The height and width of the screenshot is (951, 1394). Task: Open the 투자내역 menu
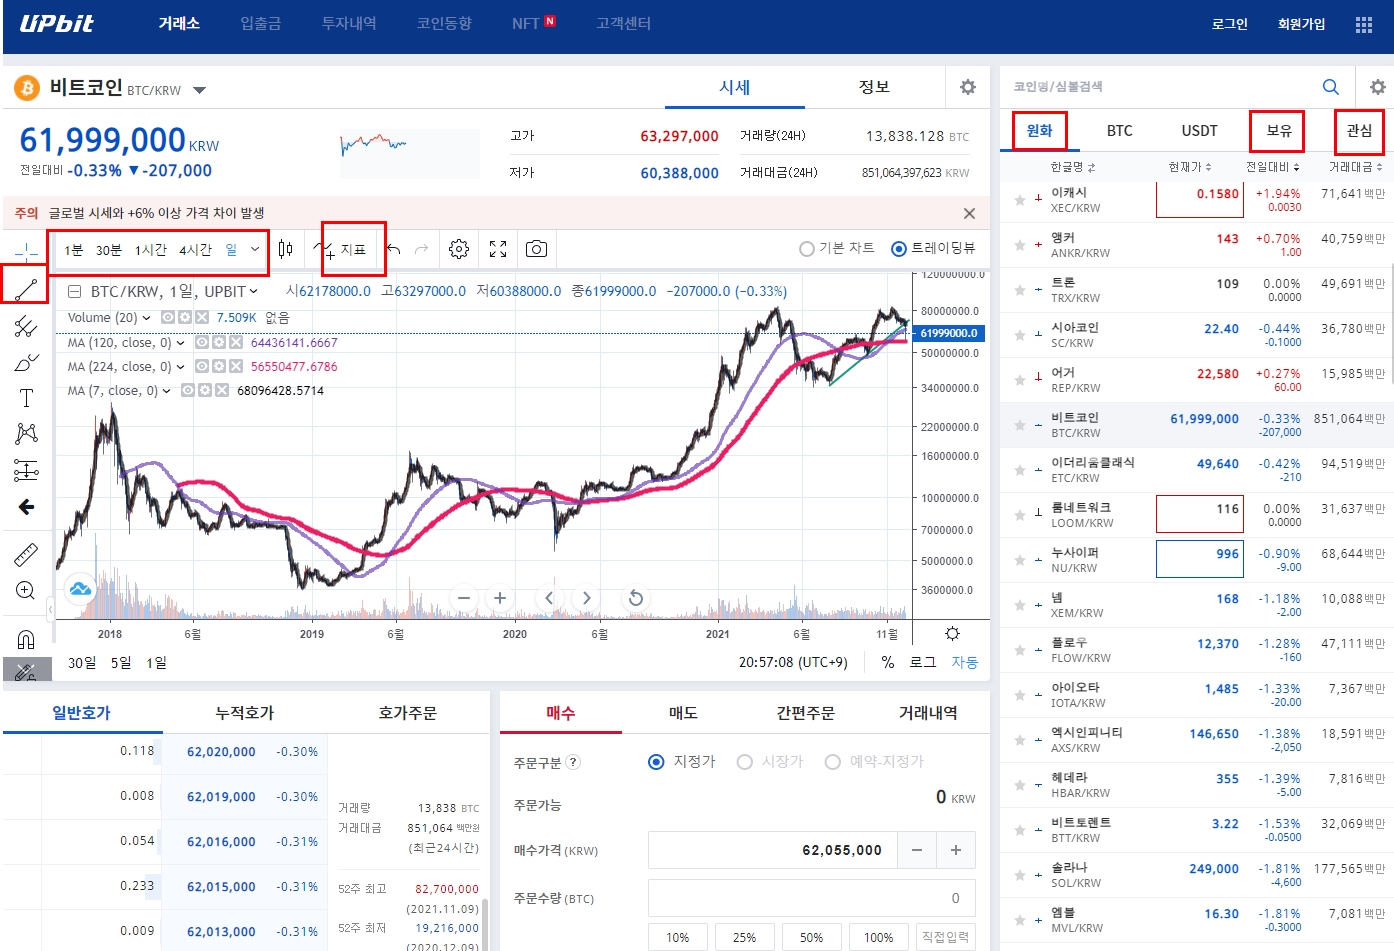349,23
